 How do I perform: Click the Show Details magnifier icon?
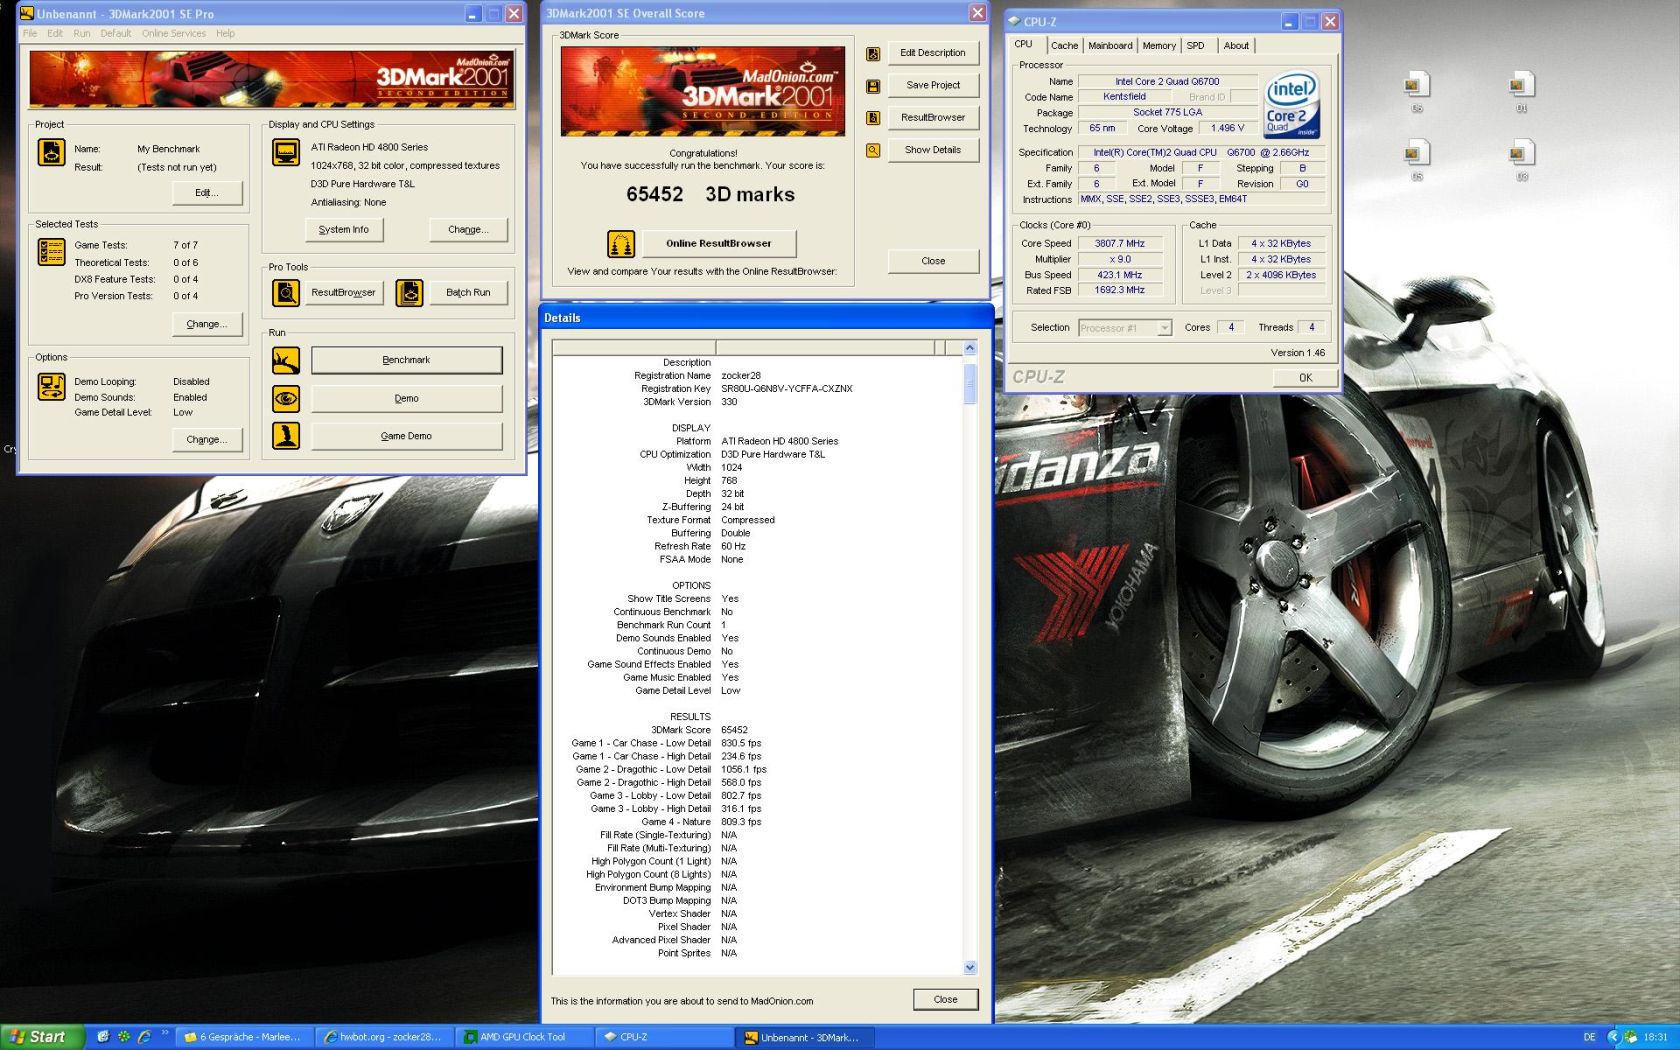(873, 151)
